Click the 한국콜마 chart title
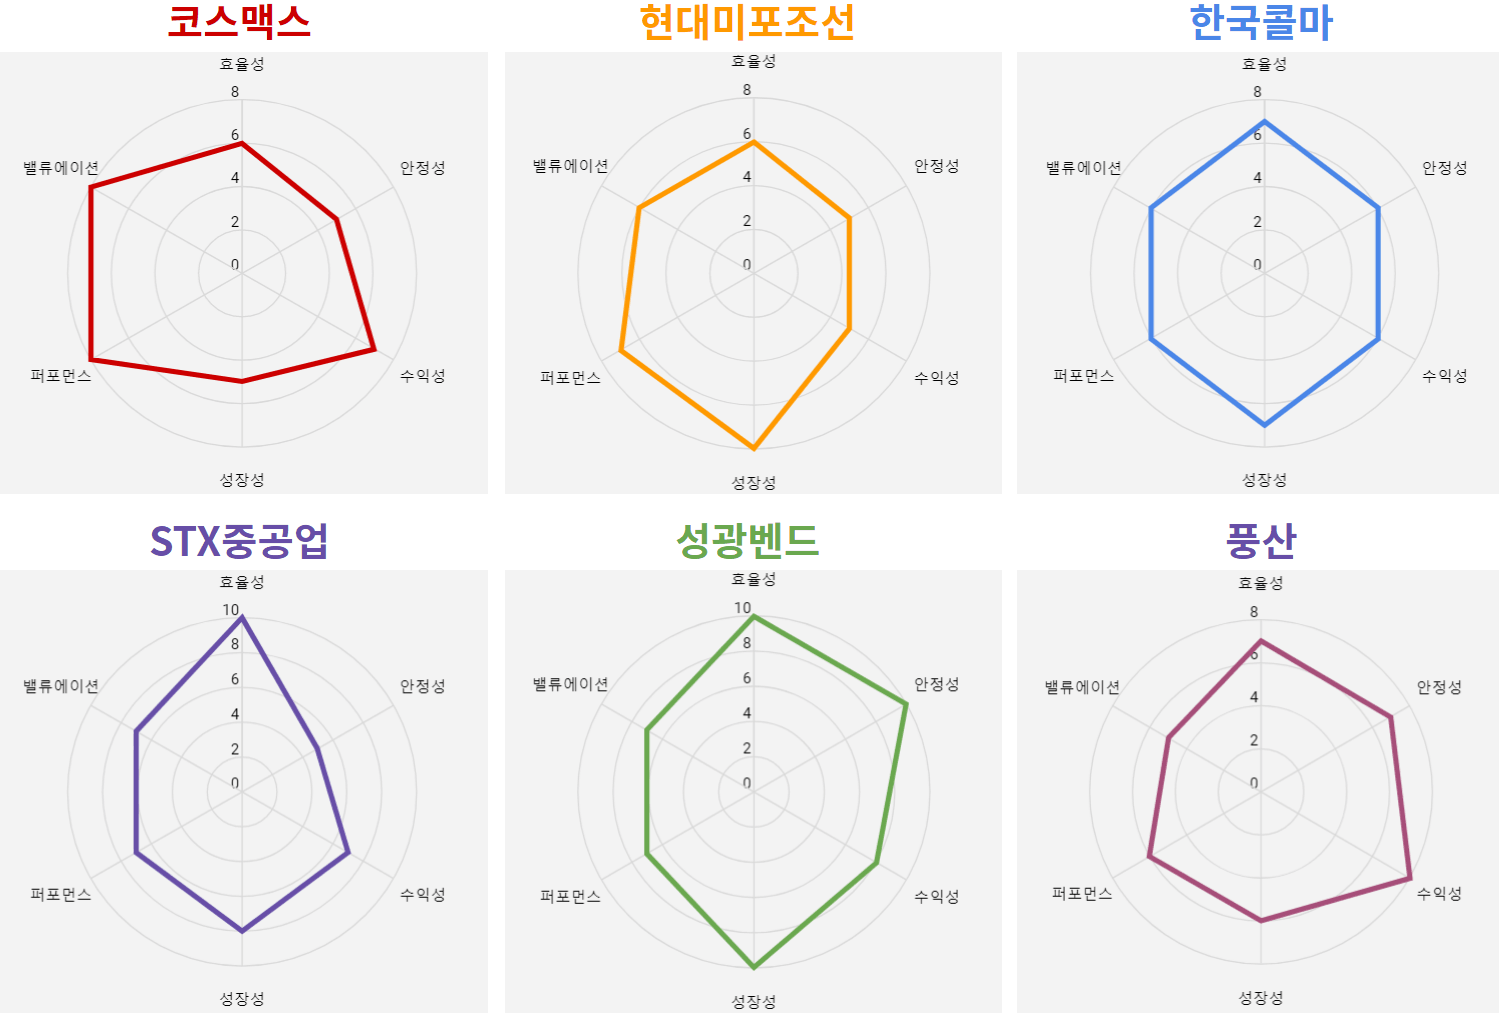Image resolution: width=1499 pixels, height=1018 pixels. (x=1261, y=22)
